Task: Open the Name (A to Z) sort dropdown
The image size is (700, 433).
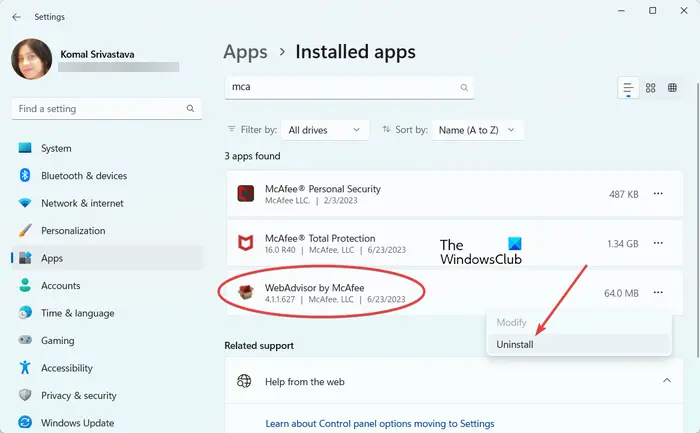Action: [477, 130]
